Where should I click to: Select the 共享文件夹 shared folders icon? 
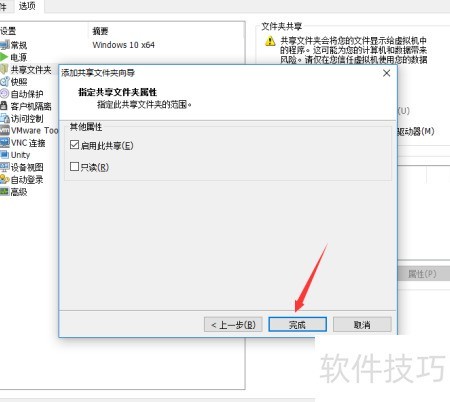click(x=4, y=69)
